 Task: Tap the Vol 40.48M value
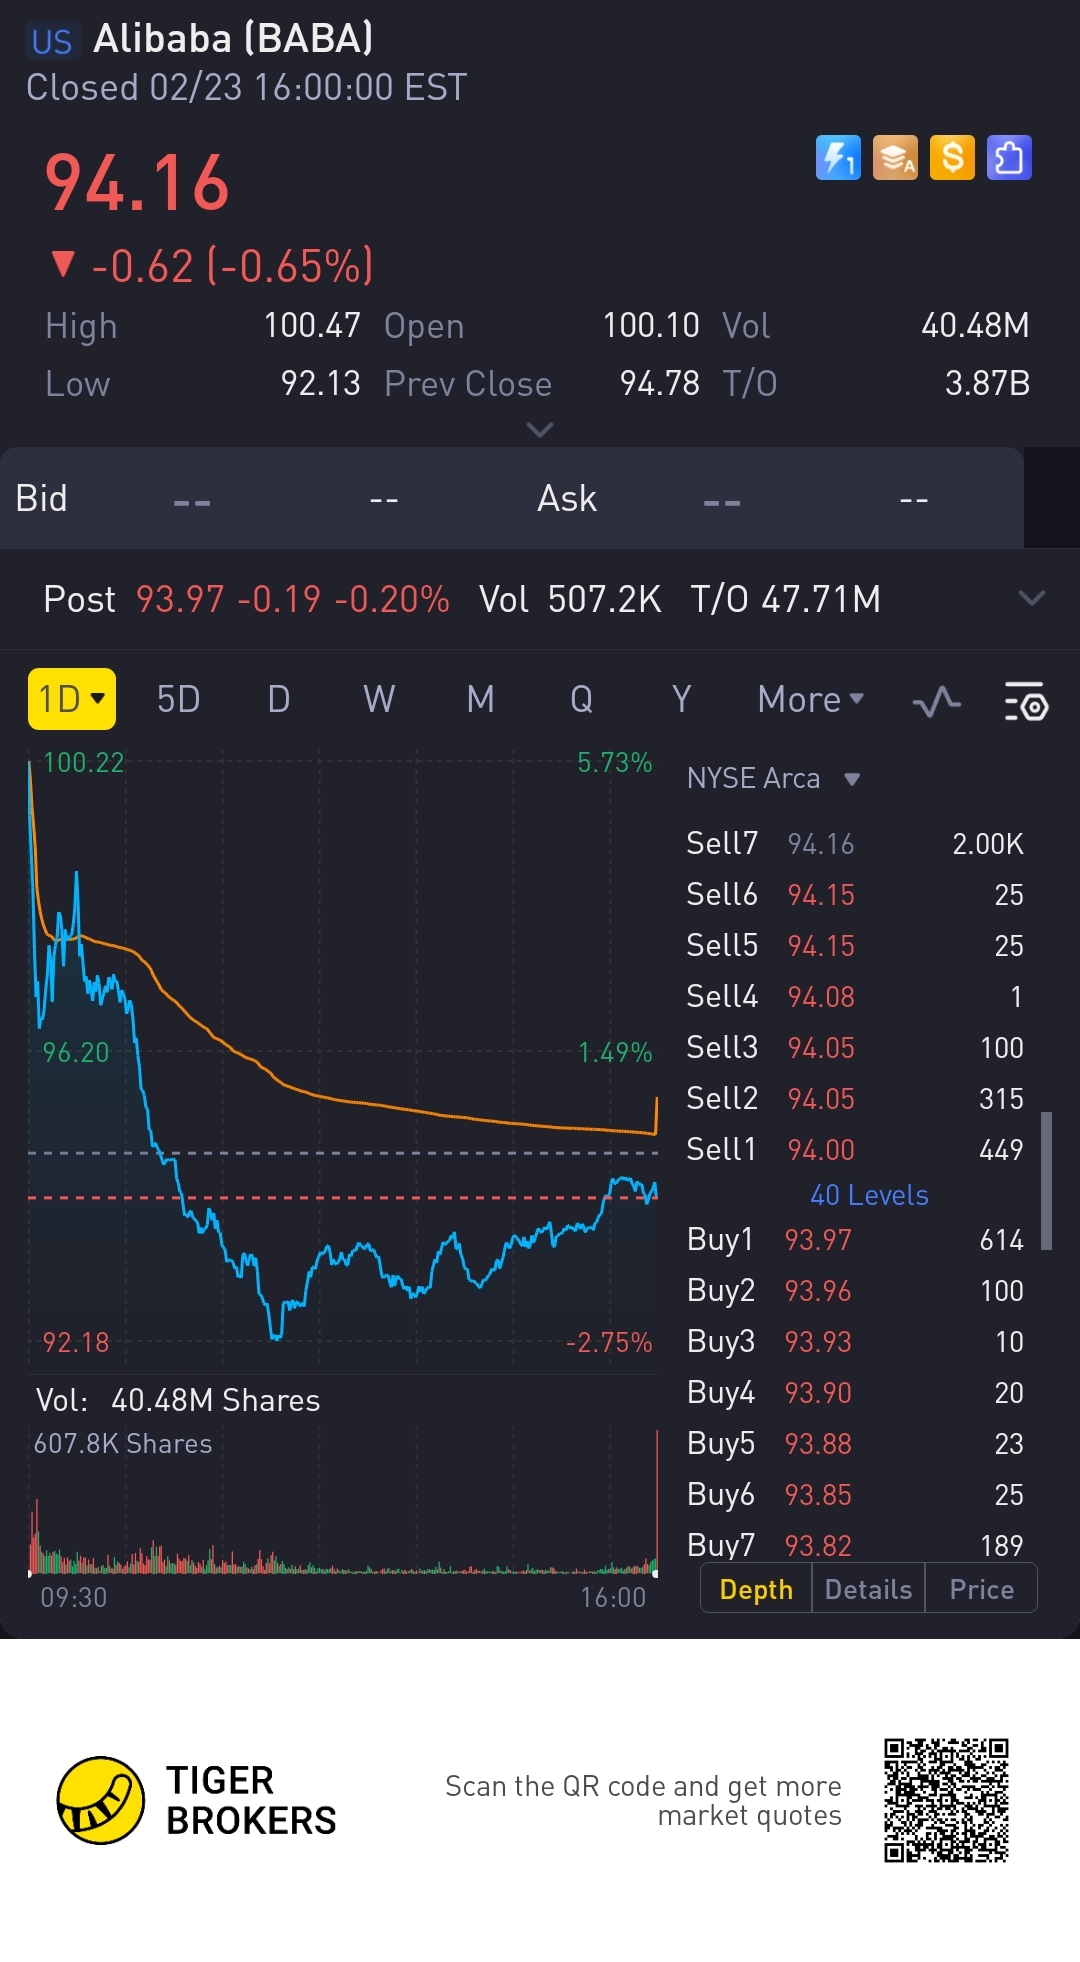point(975,325)
